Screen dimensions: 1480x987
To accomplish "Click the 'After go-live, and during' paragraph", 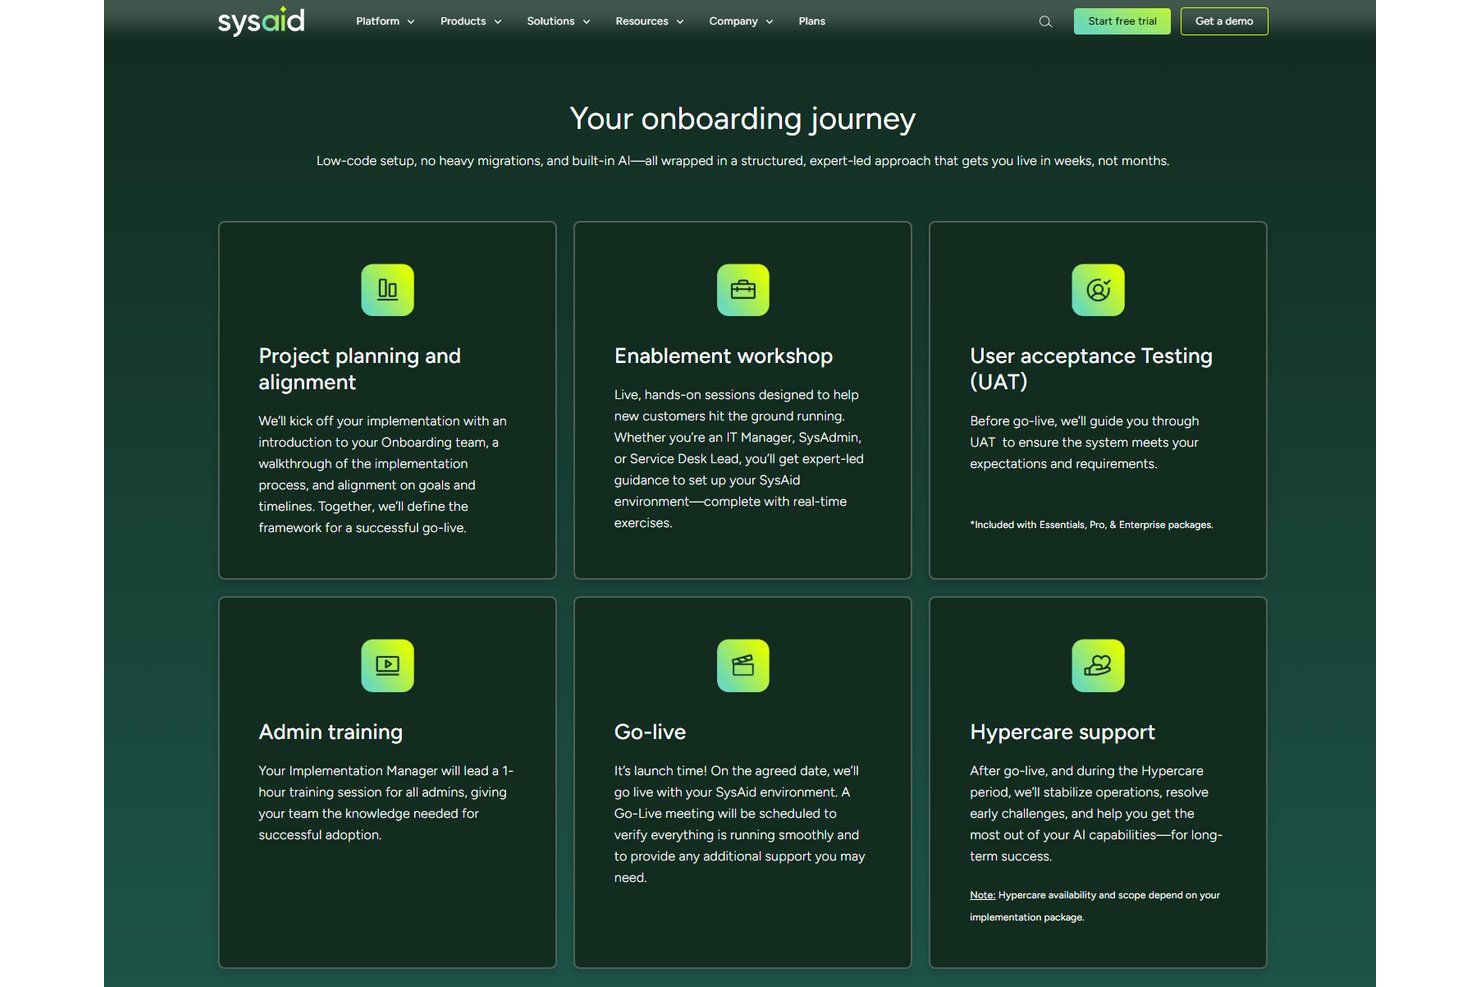I will [1096, 814].
